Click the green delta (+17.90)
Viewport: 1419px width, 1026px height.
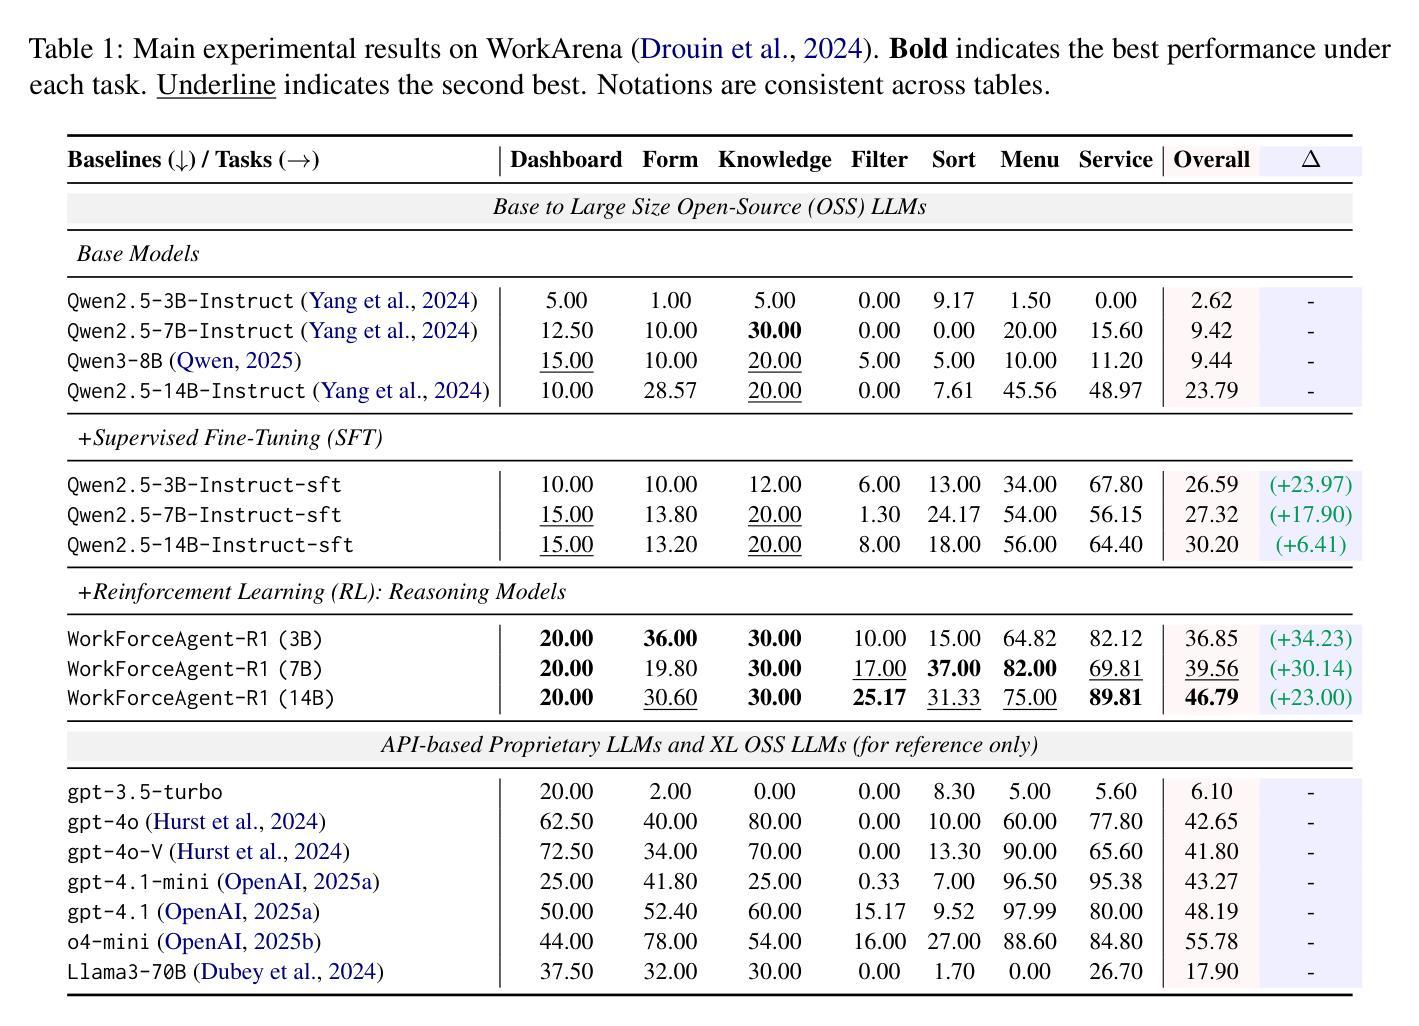[1311, 515]
